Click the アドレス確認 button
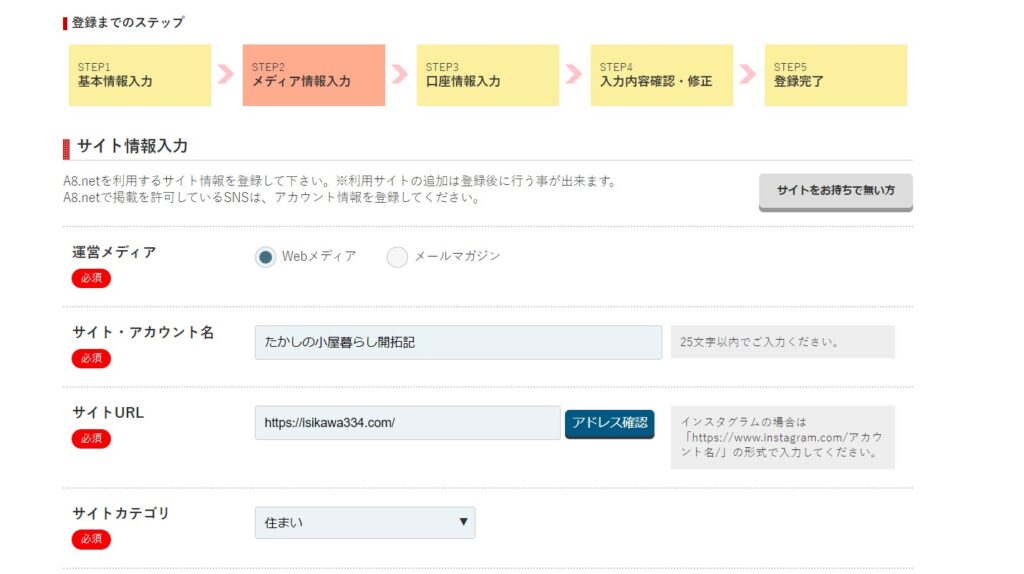The width and height of the screenshot is (1024, 574). coord(609,423)
